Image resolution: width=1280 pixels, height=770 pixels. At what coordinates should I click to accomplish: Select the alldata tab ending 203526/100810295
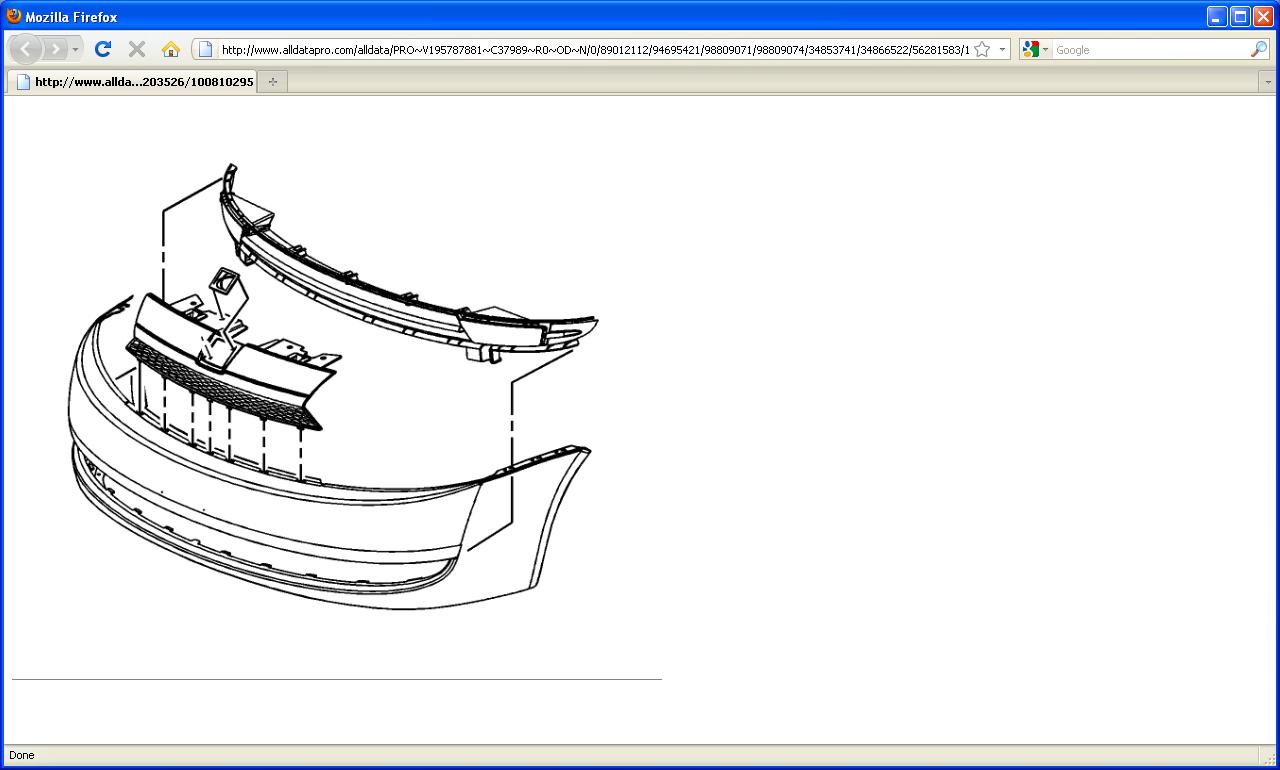point(132,82)
